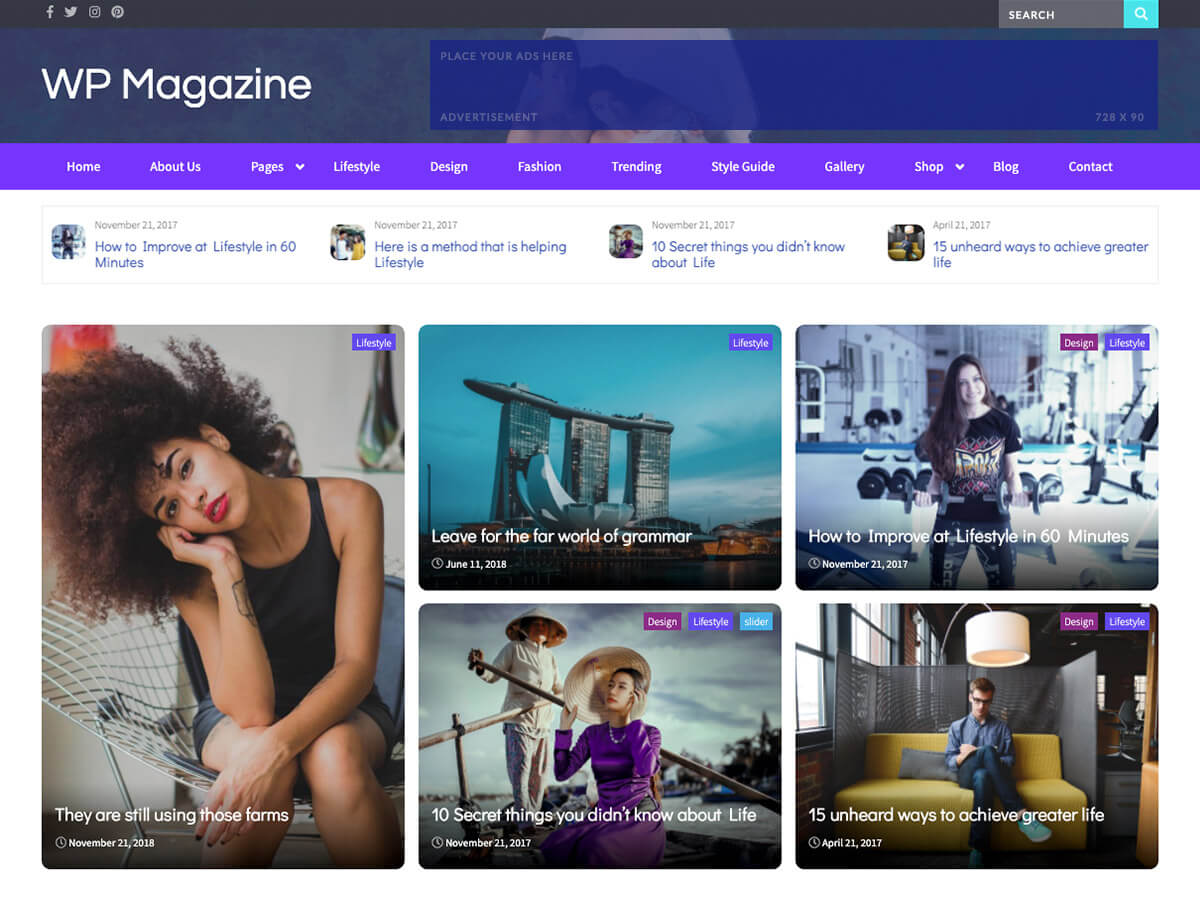
Task: Click the search input field
Action: click(x=1060, y=14)
